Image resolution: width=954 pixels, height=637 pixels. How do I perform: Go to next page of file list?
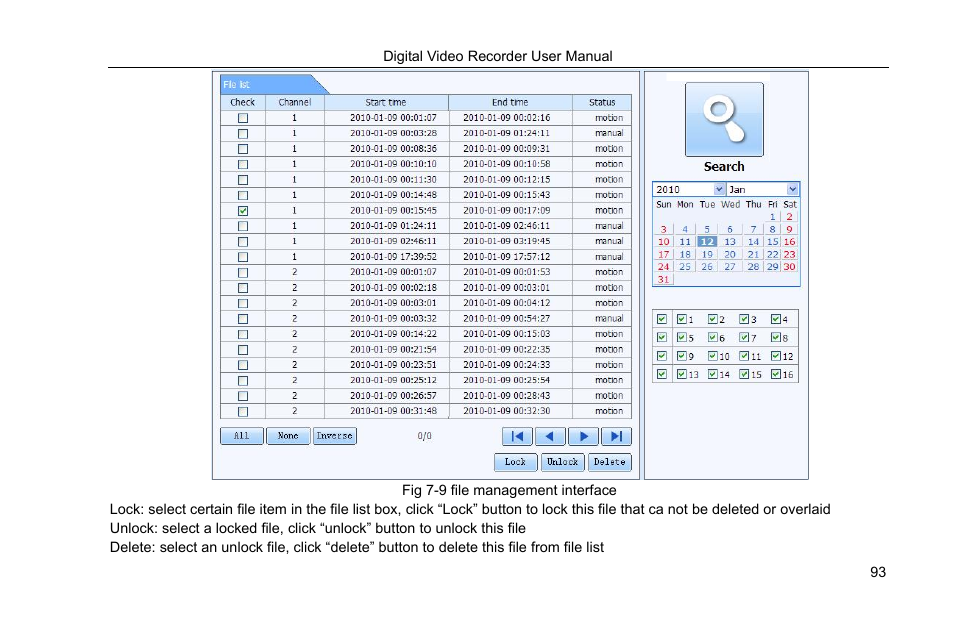(x=583, y=436)
